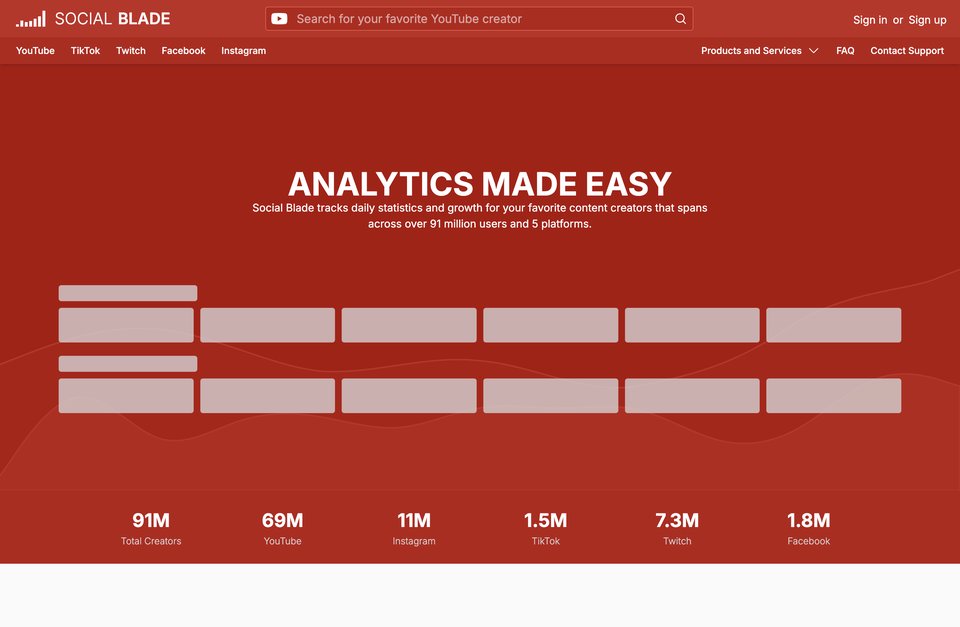The height and width of the screenshot is (627, 960).
Task: Click the 1.8M Facebook stat
Action: pyautogui.click(x=809, y=528)
